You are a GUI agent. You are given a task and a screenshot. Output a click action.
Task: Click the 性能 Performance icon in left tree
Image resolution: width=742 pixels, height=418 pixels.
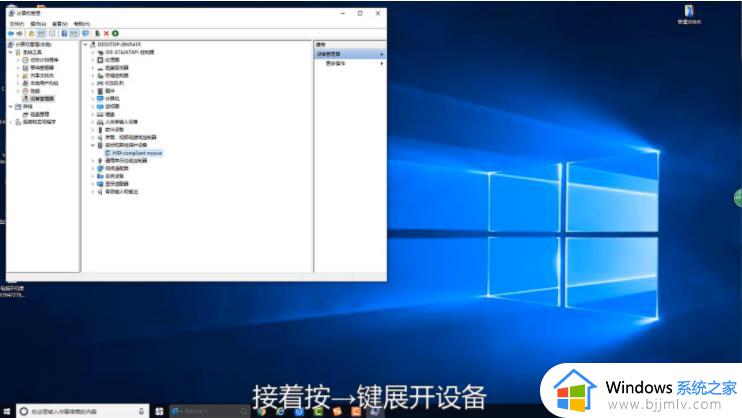[26, 91]
